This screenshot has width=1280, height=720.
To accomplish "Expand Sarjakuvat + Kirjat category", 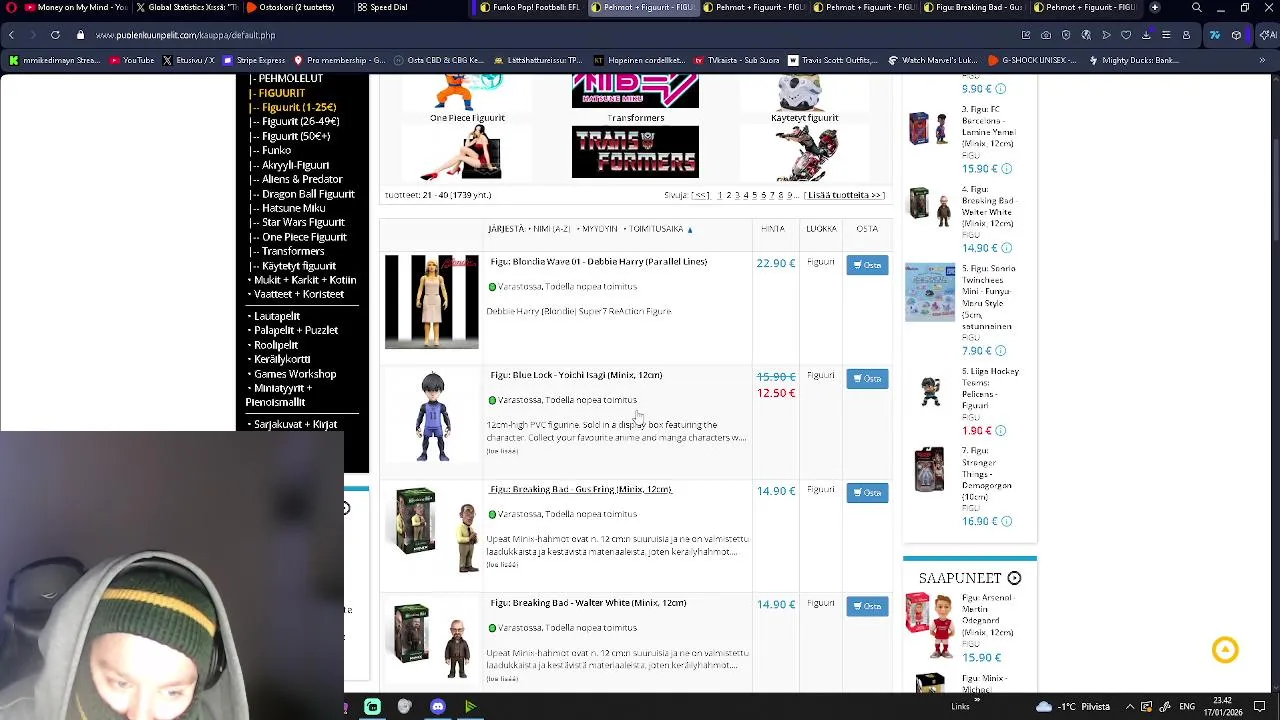I will pos(295,424).
